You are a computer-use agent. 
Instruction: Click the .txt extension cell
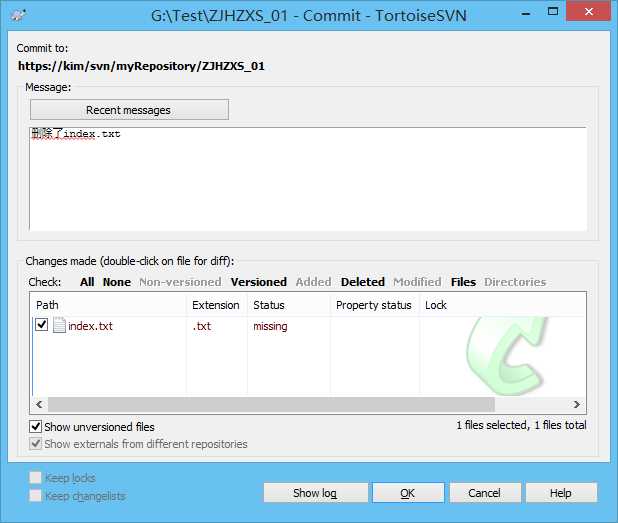[x=201, y=326]
